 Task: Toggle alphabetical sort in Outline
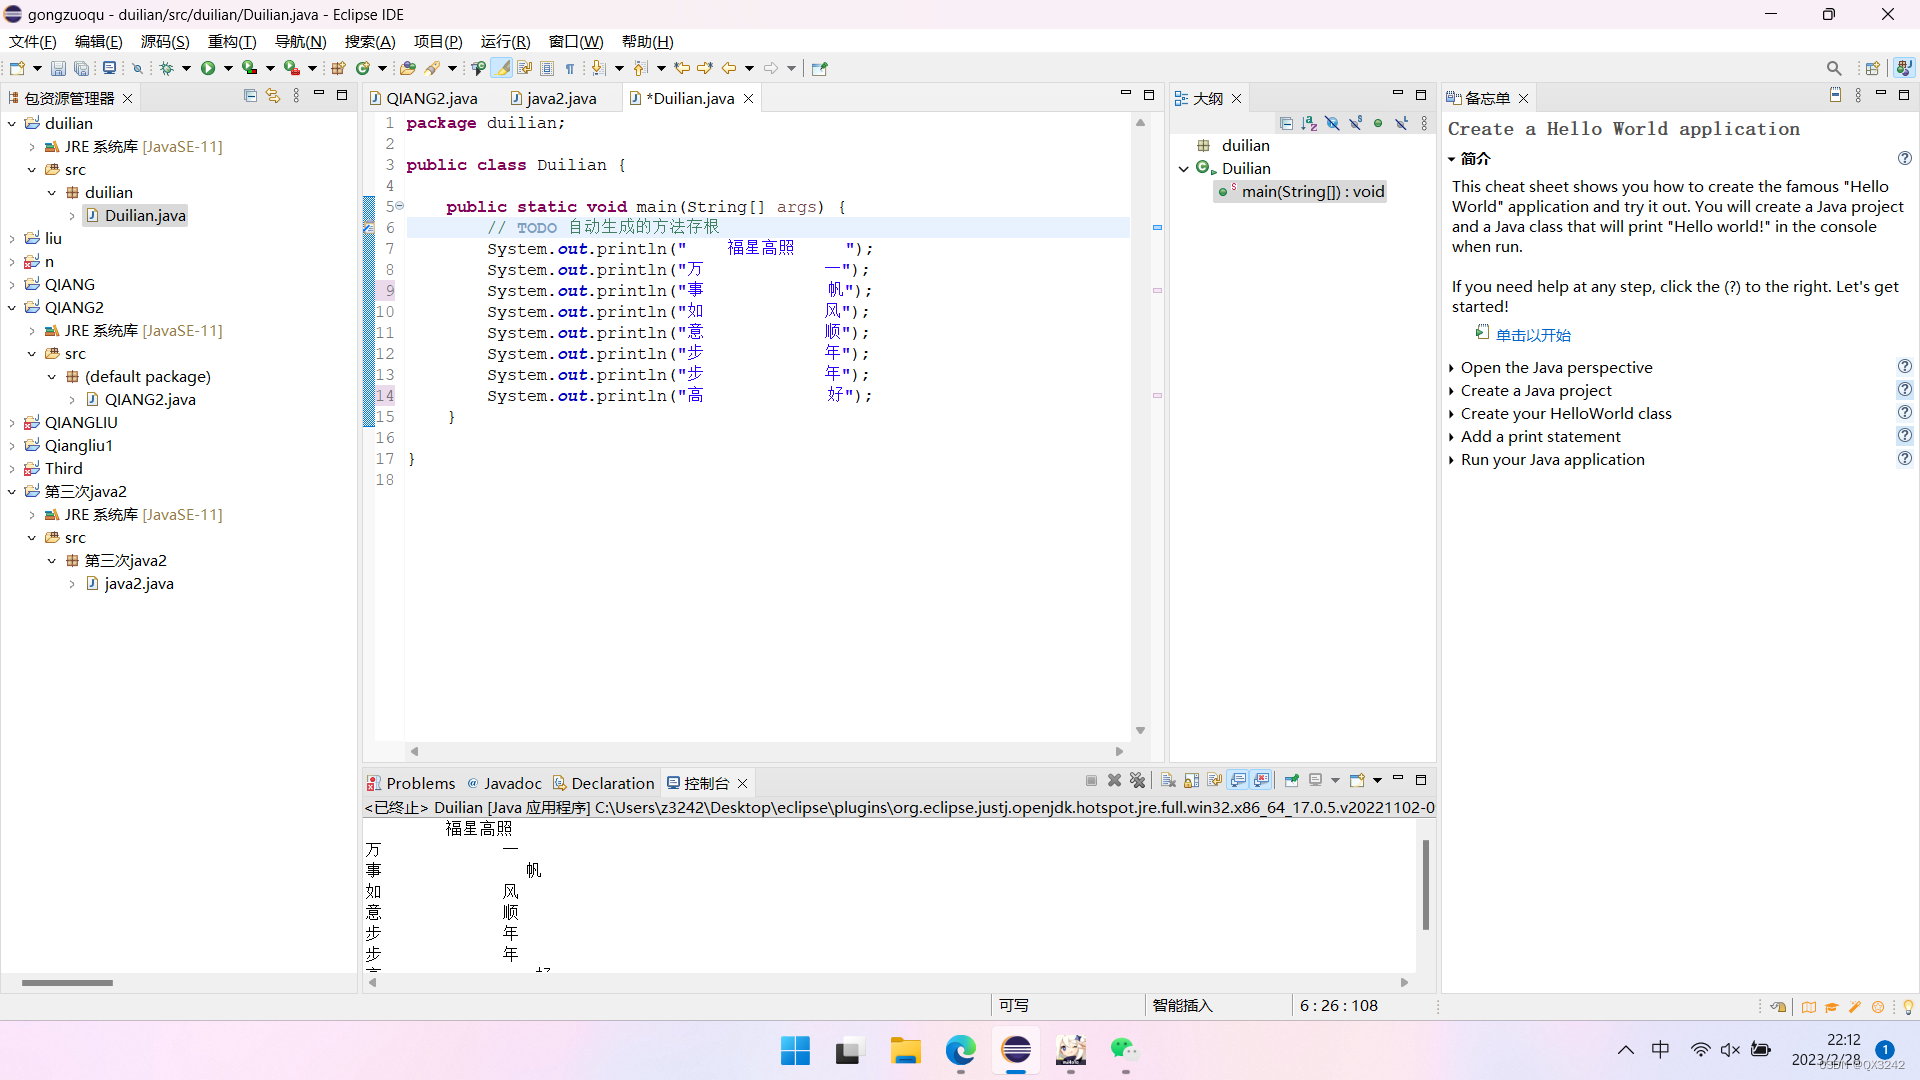pyautogui.click(x=1309, y=123)
